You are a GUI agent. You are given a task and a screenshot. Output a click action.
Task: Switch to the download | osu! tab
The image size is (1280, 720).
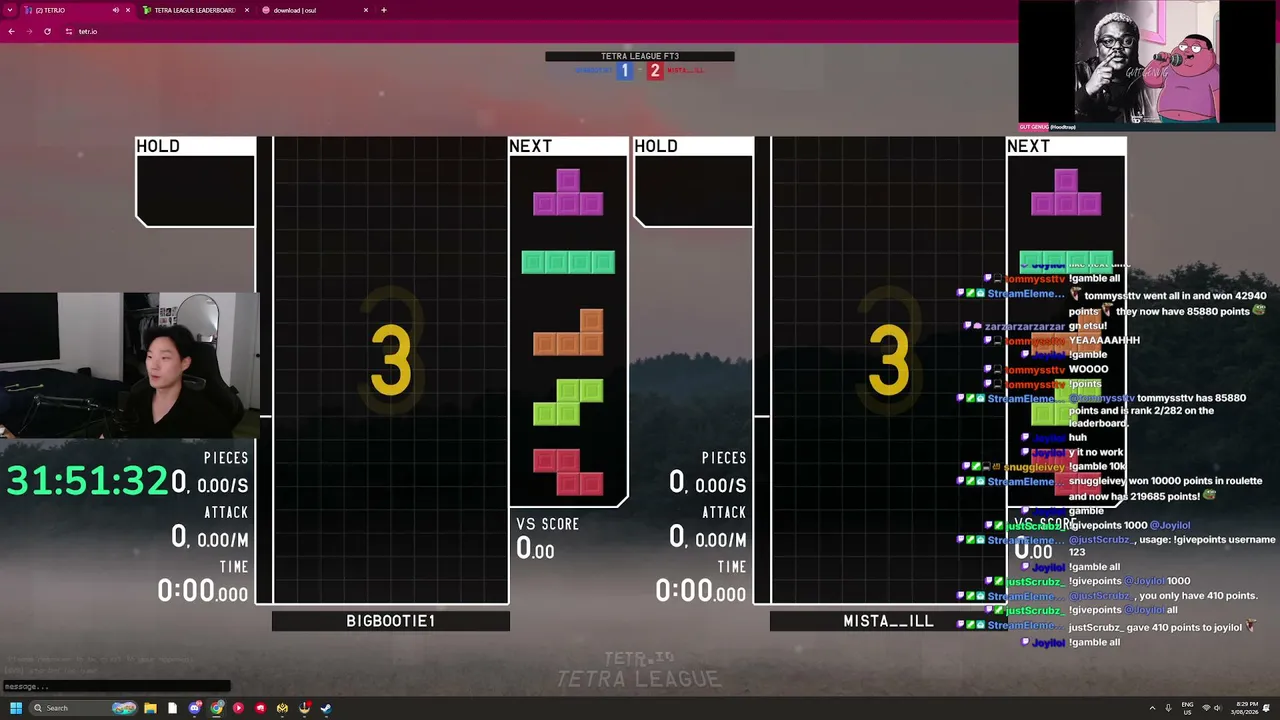(x=314, y=10)
